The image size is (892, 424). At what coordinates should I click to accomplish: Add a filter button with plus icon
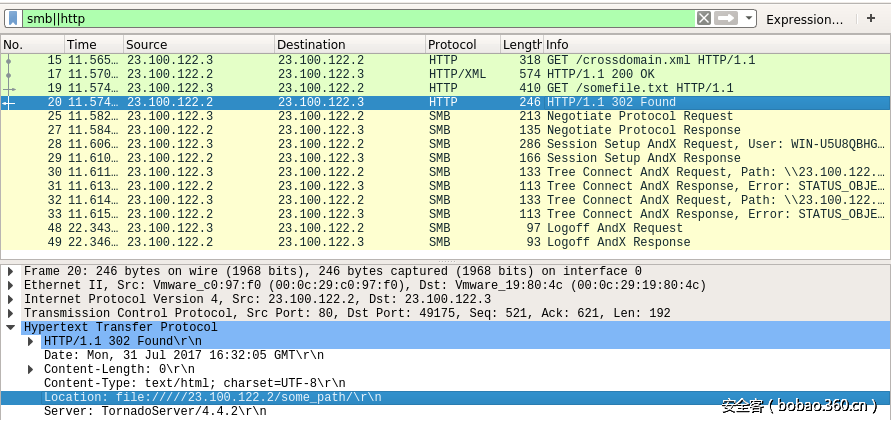[870, 18]
